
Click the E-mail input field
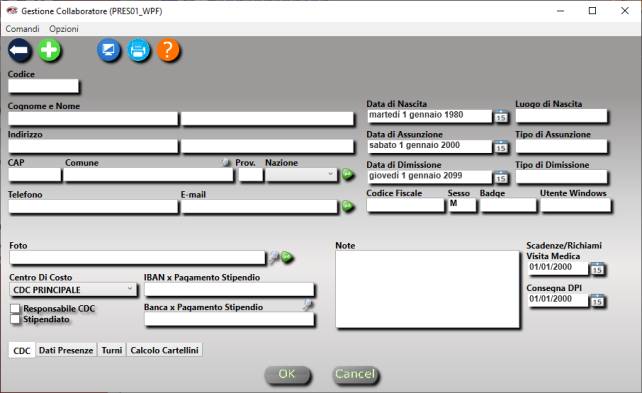tap(260, 206)
